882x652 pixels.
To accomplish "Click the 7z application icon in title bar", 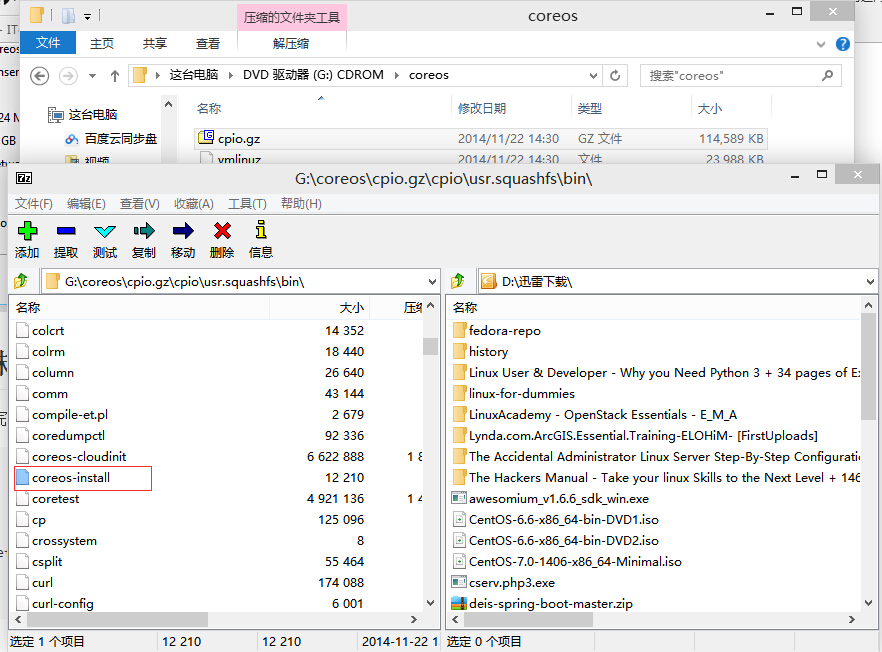I will coord(24,178).
